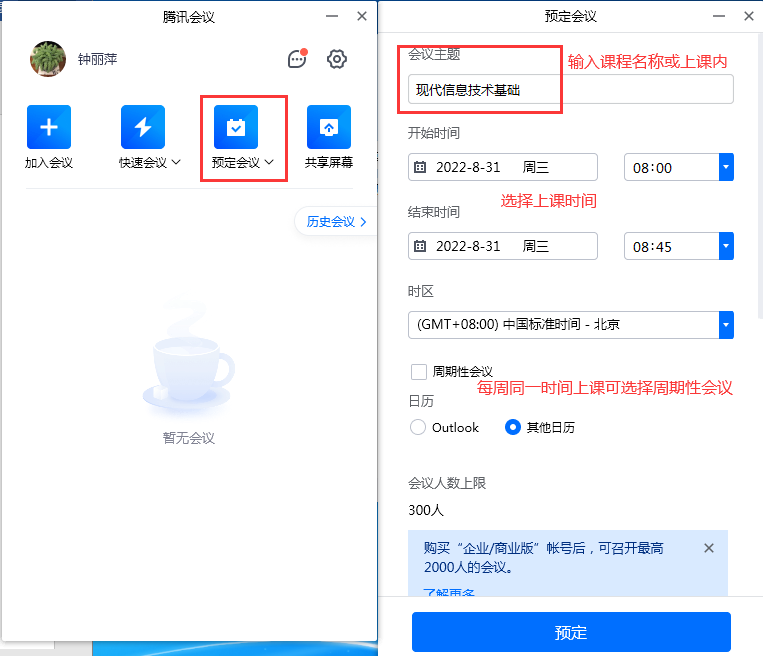Click the scrollbar in the 预定会议 window

coord(760,176)
